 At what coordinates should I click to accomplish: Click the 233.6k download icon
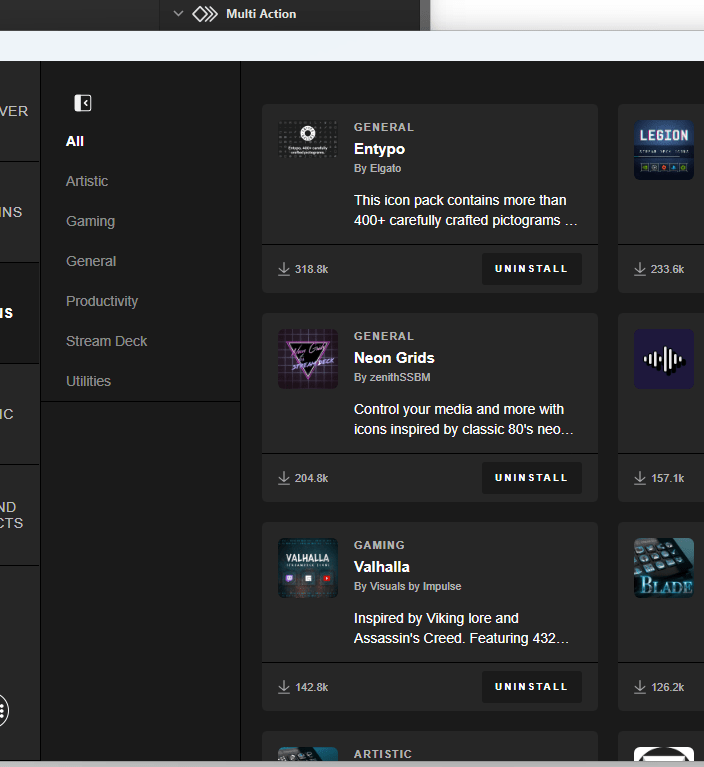click(x=640, y=269)
